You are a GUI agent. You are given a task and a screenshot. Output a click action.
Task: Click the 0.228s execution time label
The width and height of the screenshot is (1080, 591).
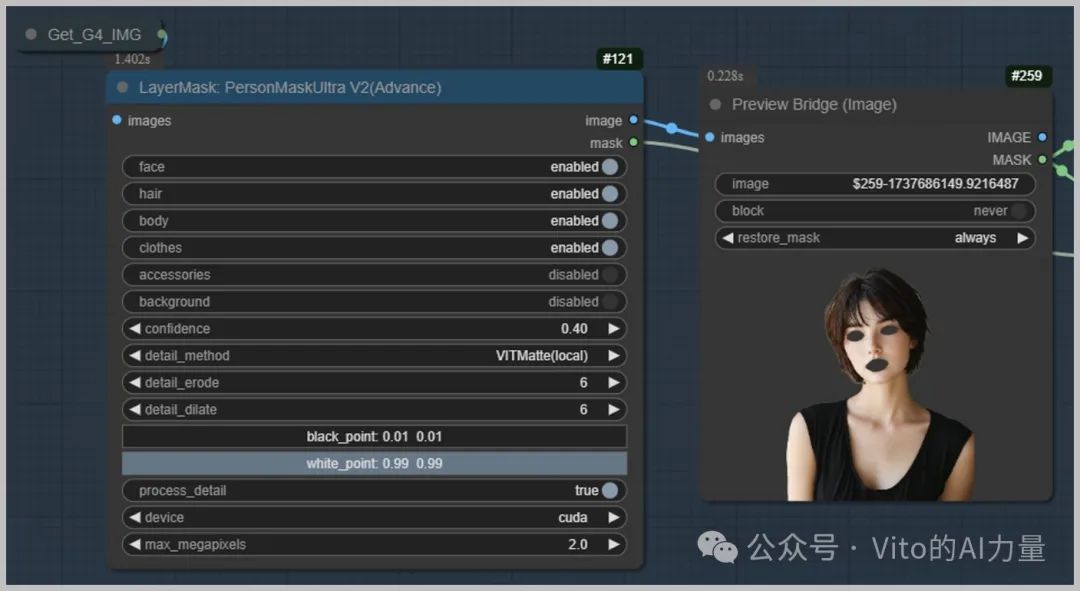725,76
